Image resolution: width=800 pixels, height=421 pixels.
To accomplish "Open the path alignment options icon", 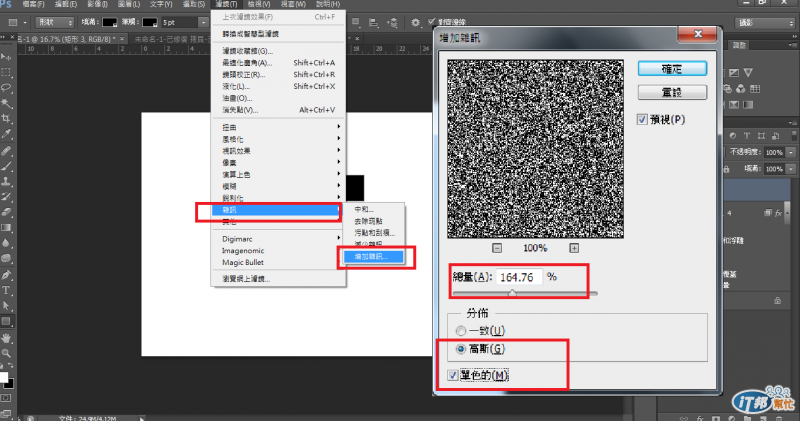I will pos(373,22).
